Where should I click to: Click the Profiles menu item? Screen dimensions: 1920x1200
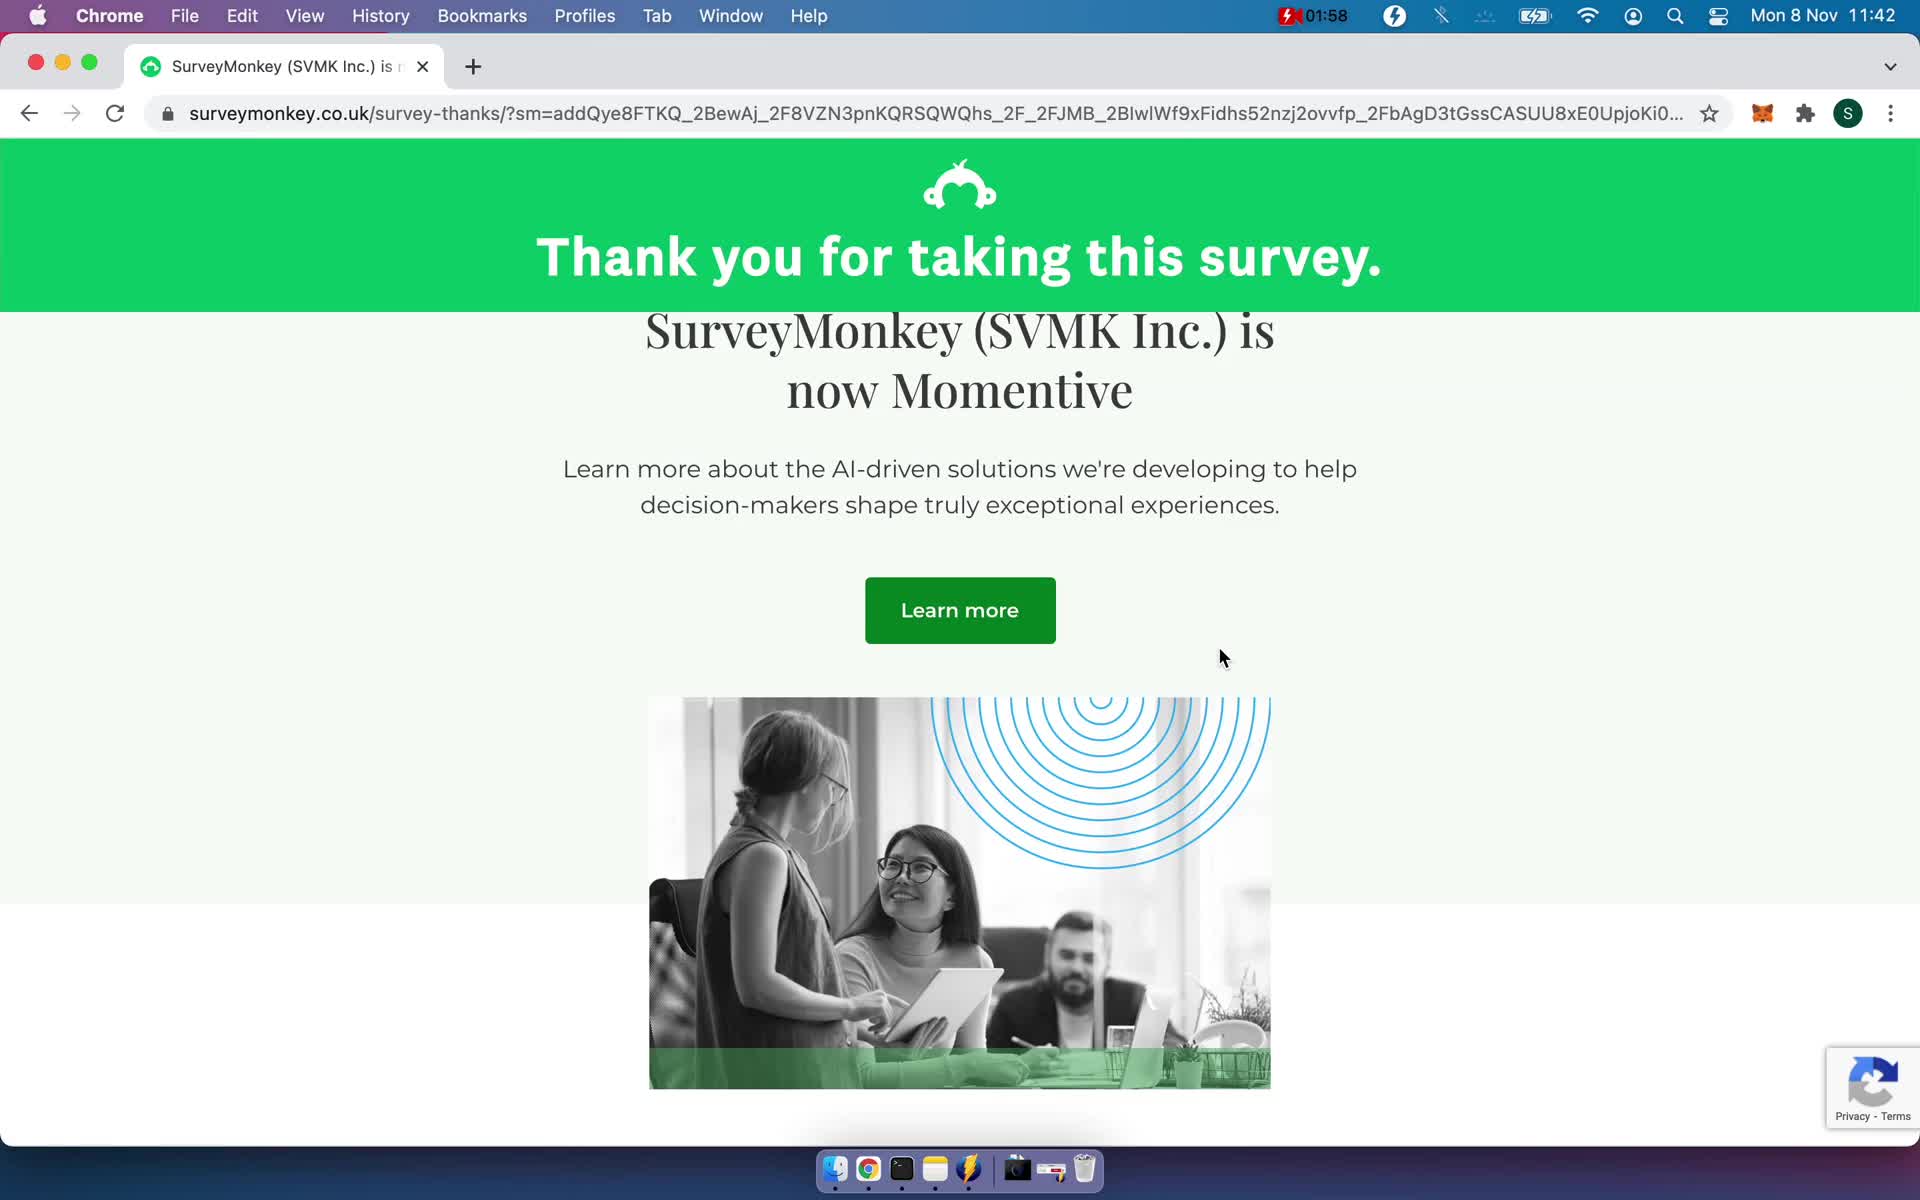[585, 15]
